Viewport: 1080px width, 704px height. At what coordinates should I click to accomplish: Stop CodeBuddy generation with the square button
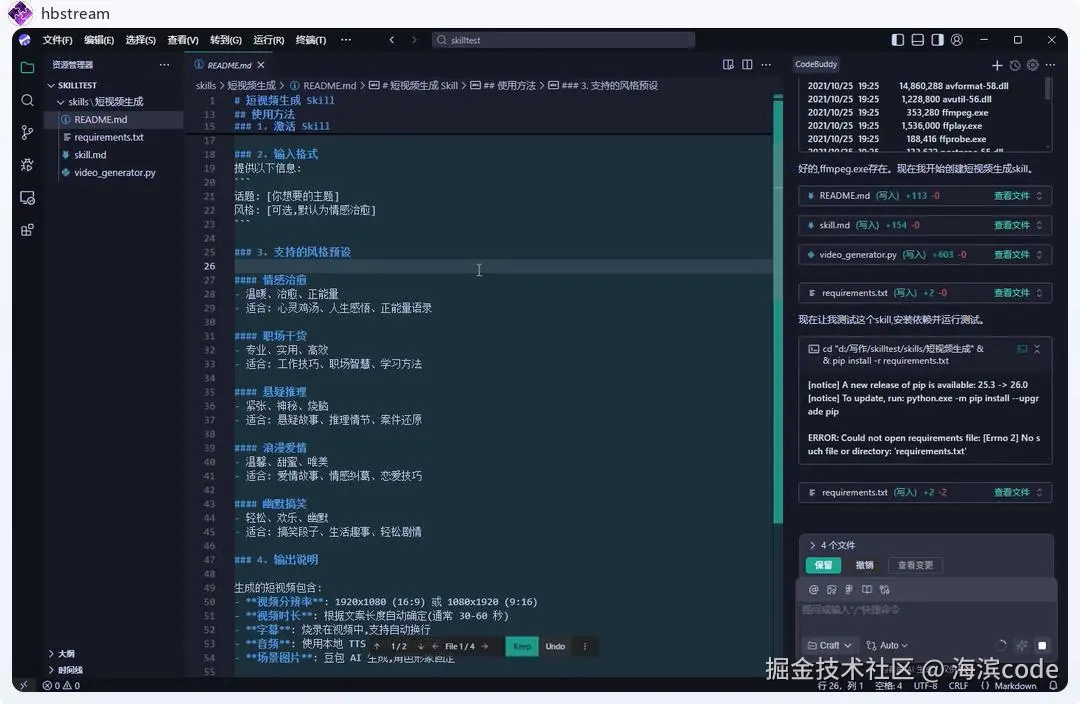pyautogui.click(x=1041, y=645)
